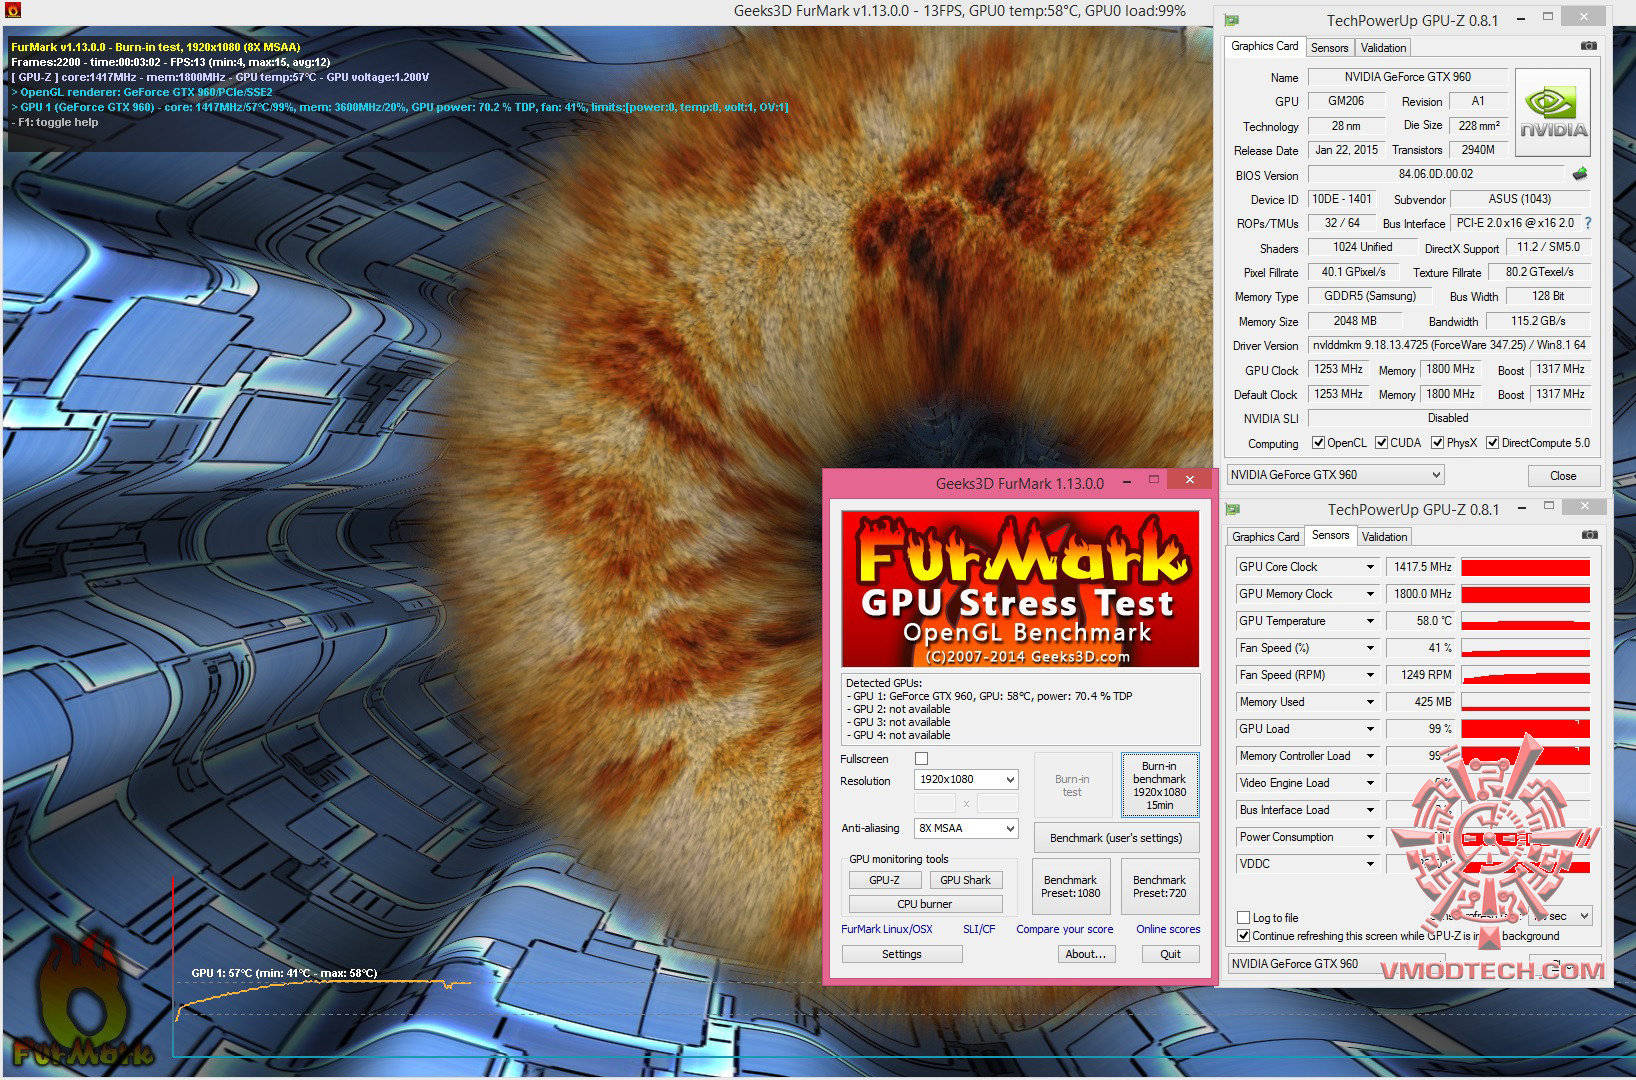Open the About... dialog in FurMark
The width and height of the screenshot is (1636, 1080).
click(x=1086, y=954)
